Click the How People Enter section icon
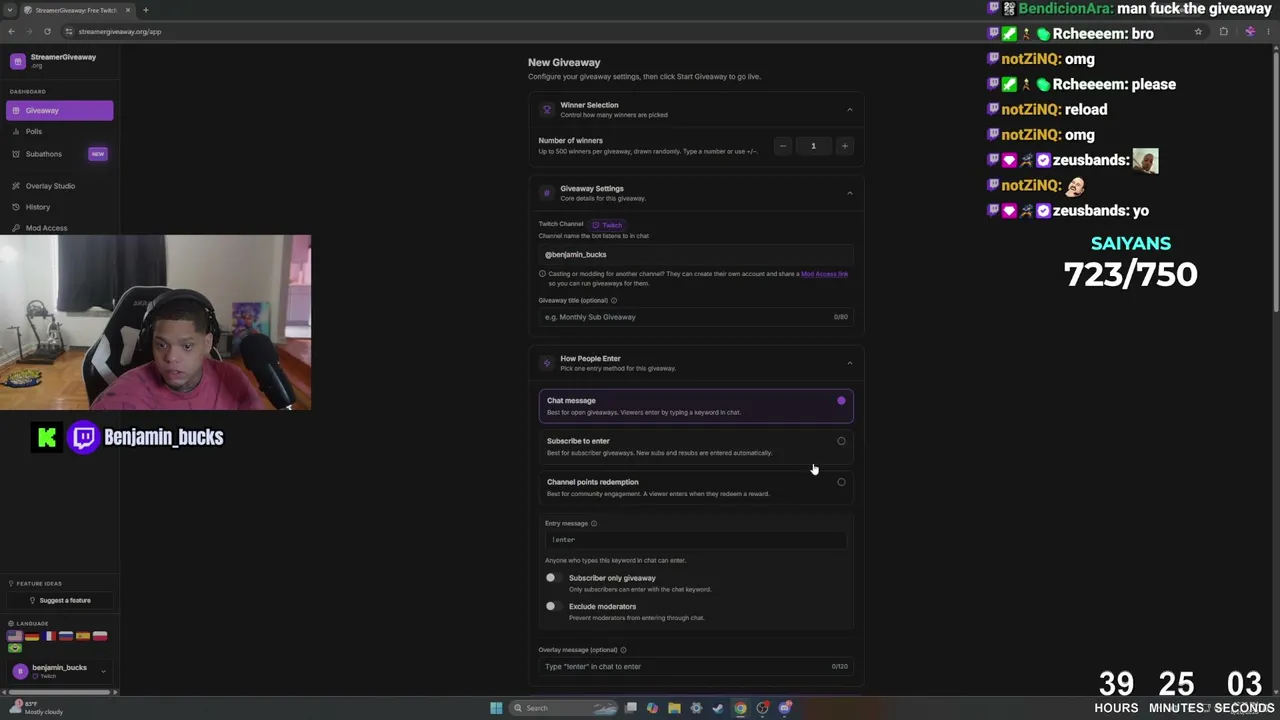 point(546,363)
